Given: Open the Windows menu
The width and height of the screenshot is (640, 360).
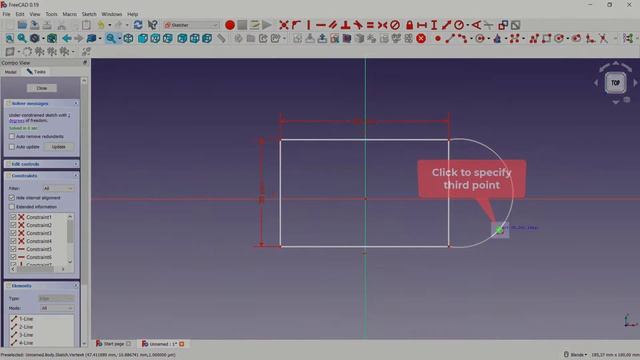Looking at the screenshot, I should coord(111,14).
